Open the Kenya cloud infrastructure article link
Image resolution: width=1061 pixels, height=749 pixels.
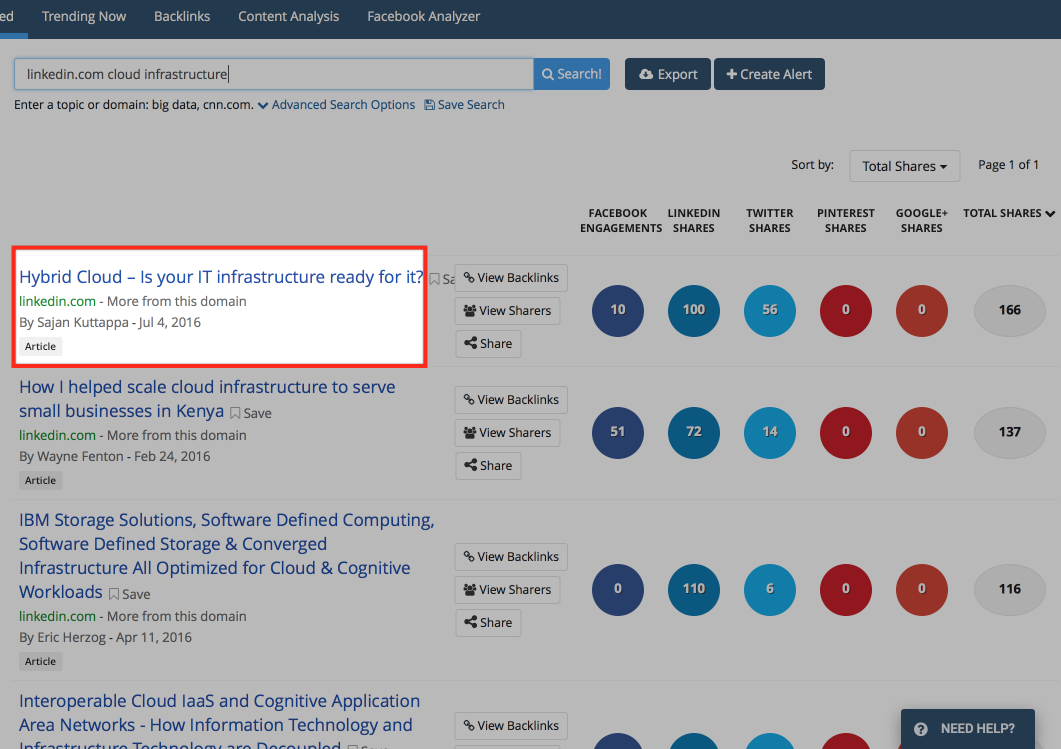pos(207,399)
